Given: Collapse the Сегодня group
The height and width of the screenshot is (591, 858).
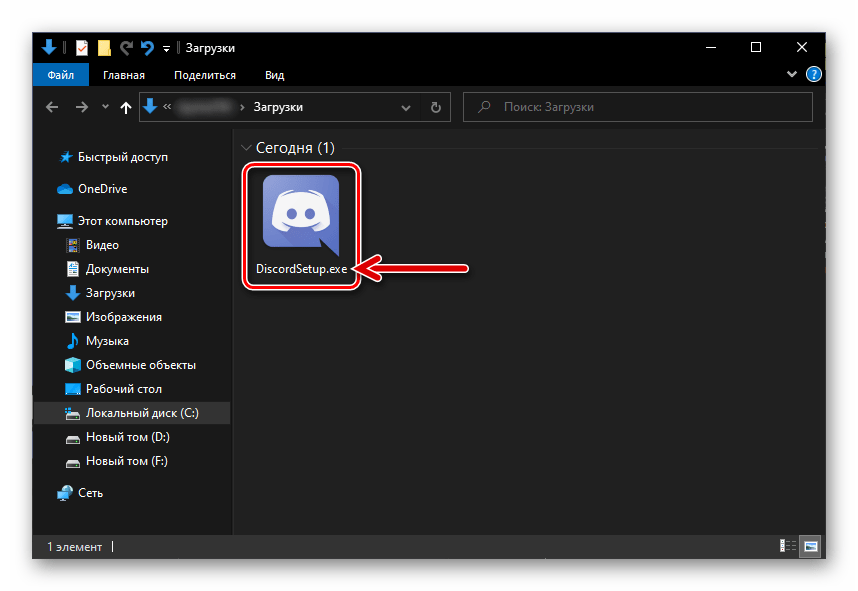Looking at the screenshot, I should click(246, 148).
